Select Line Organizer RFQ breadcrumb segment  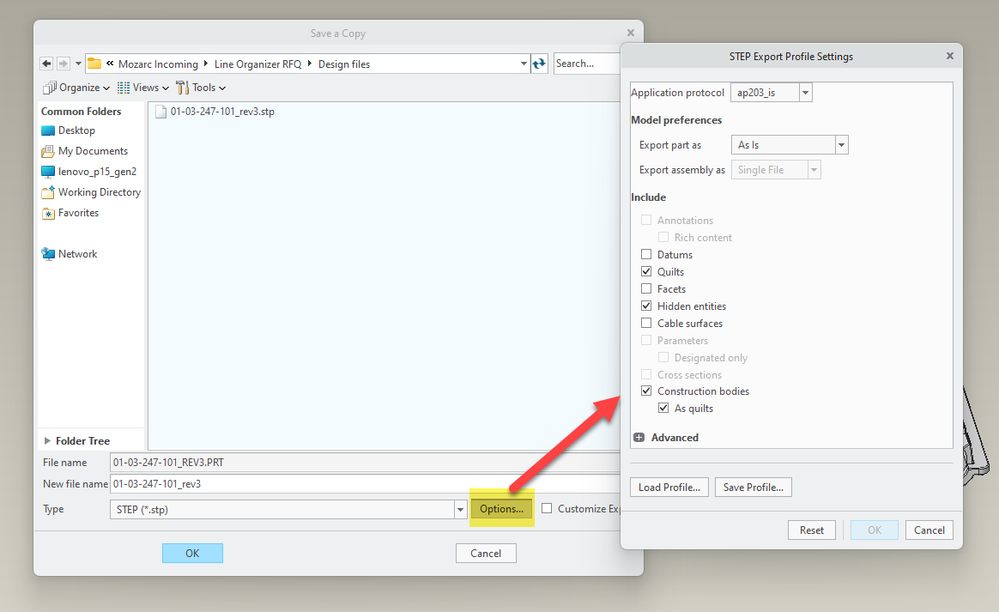[257, 64]
